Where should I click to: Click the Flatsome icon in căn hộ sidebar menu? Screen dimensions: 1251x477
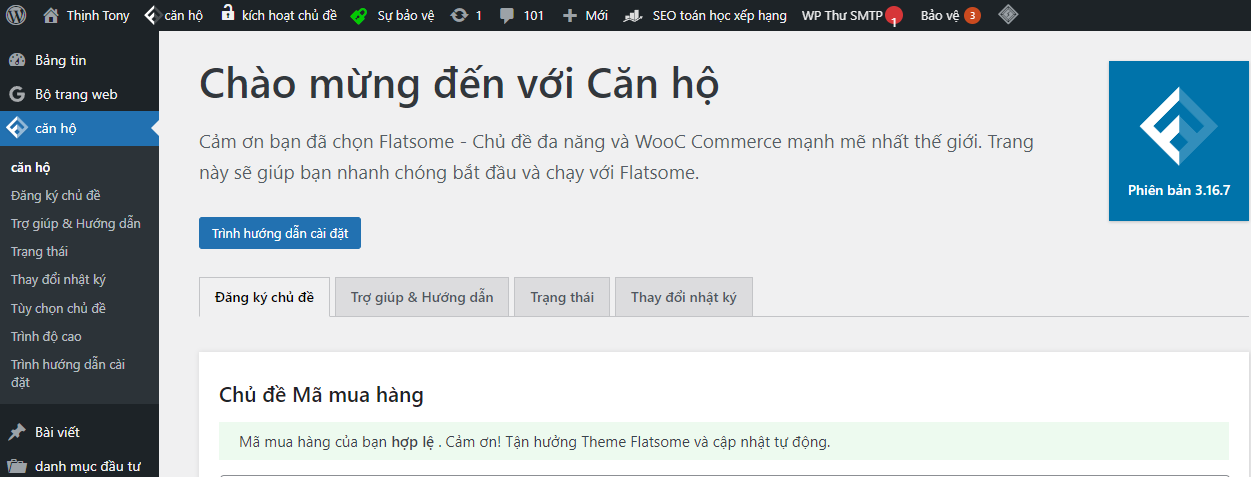click(x=16, y=128)
